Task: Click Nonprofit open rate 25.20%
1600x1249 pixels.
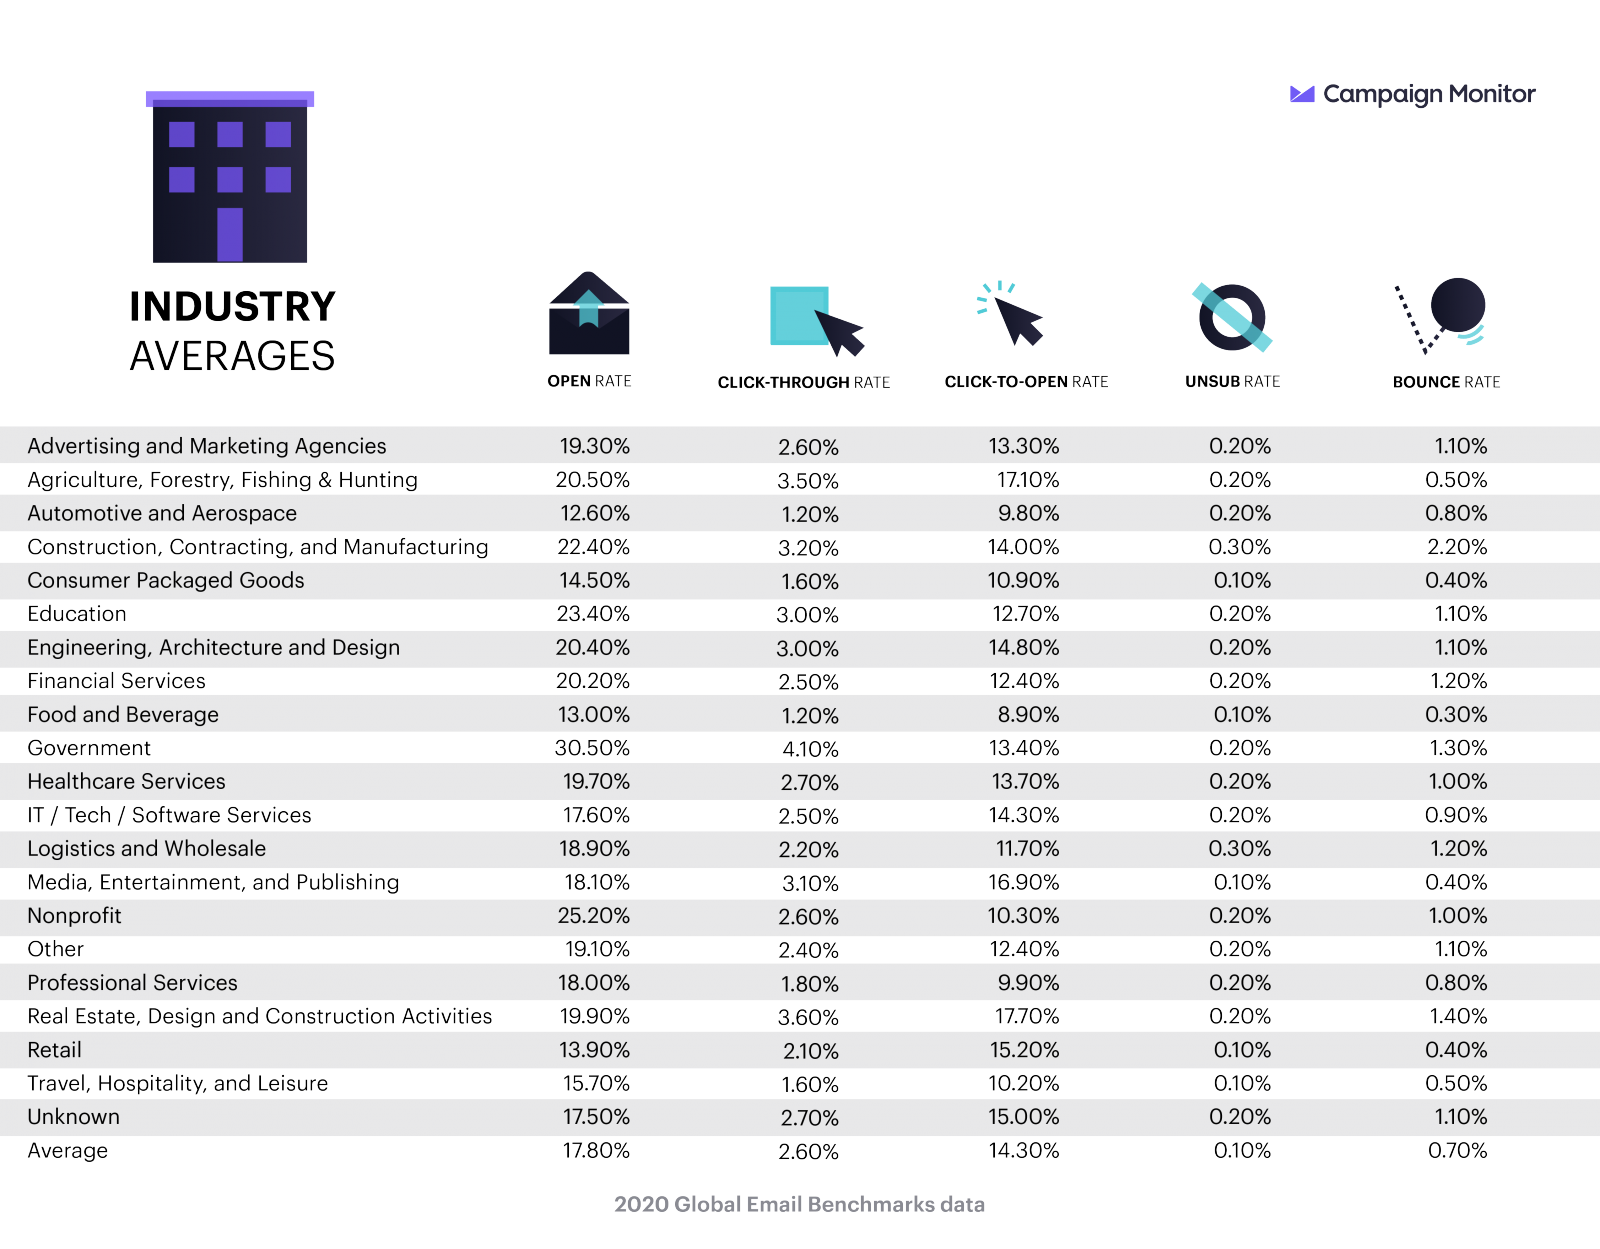Action: [594, 916]
